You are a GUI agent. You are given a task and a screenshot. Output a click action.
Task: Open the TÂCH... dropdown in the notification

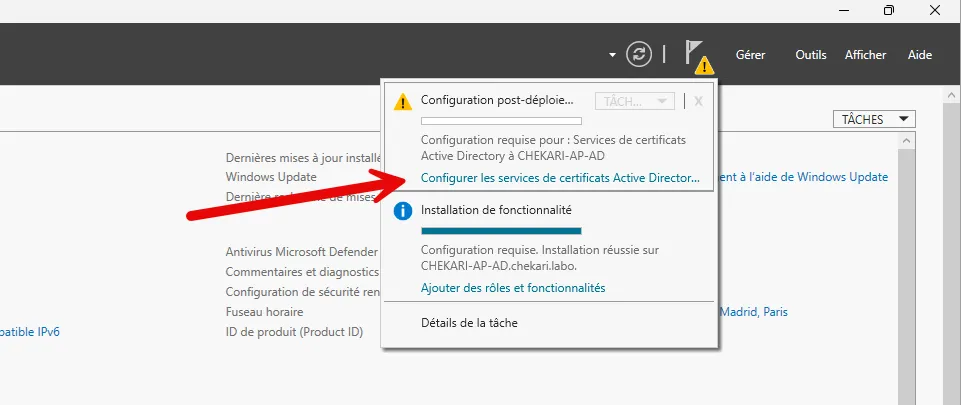[x=634, y=101]
